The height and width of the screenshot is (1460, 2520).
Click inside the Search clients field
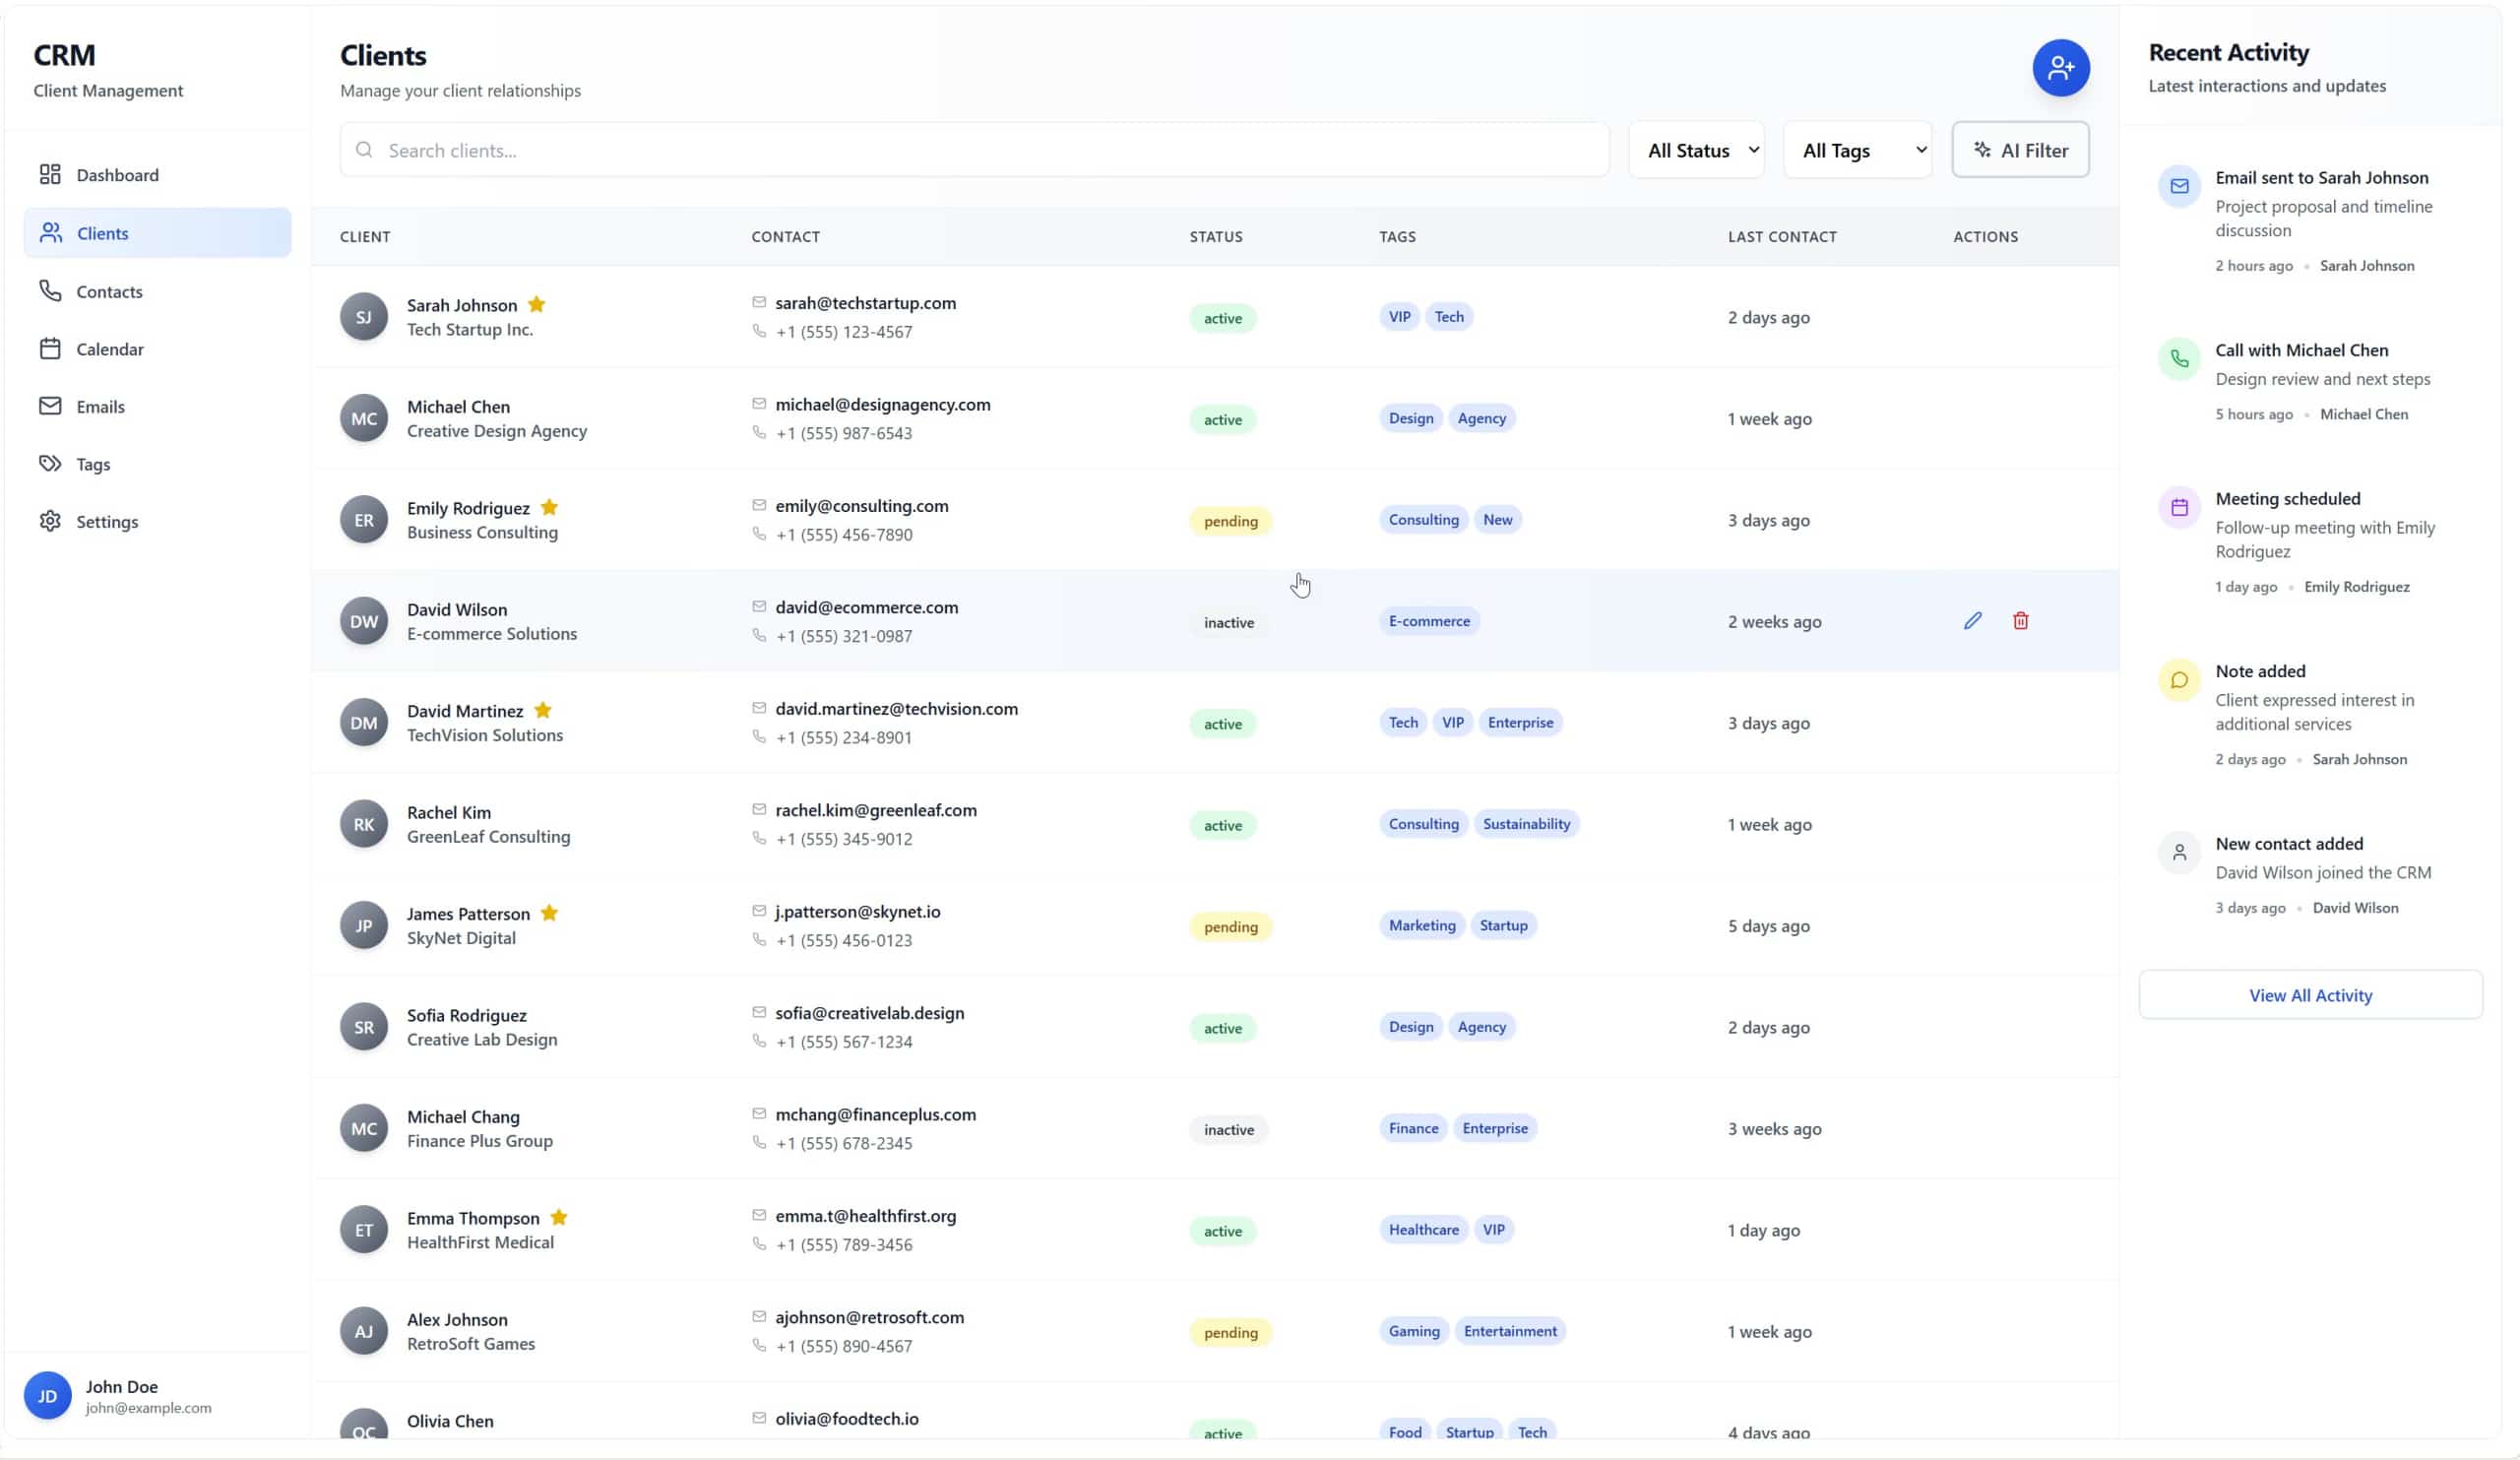(975, 149)
